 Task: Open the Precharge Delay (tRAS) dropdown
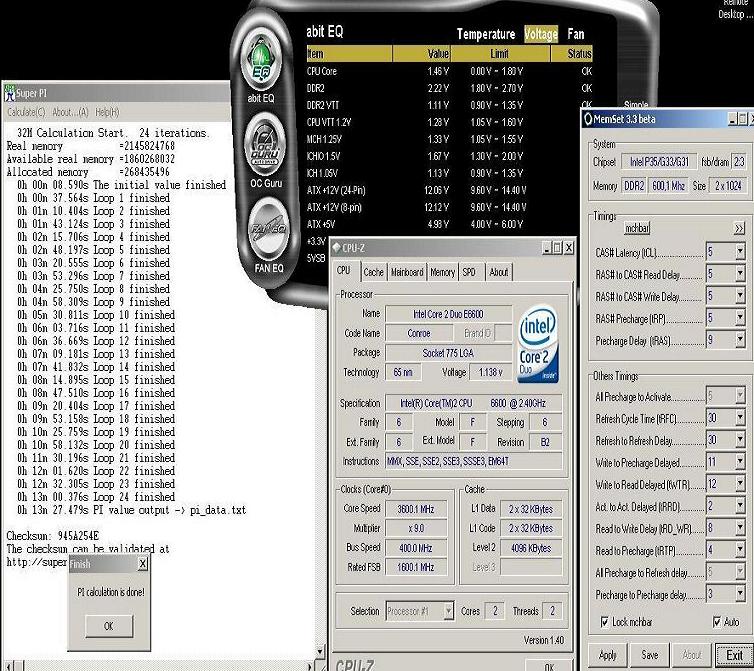tap(740, 341)
